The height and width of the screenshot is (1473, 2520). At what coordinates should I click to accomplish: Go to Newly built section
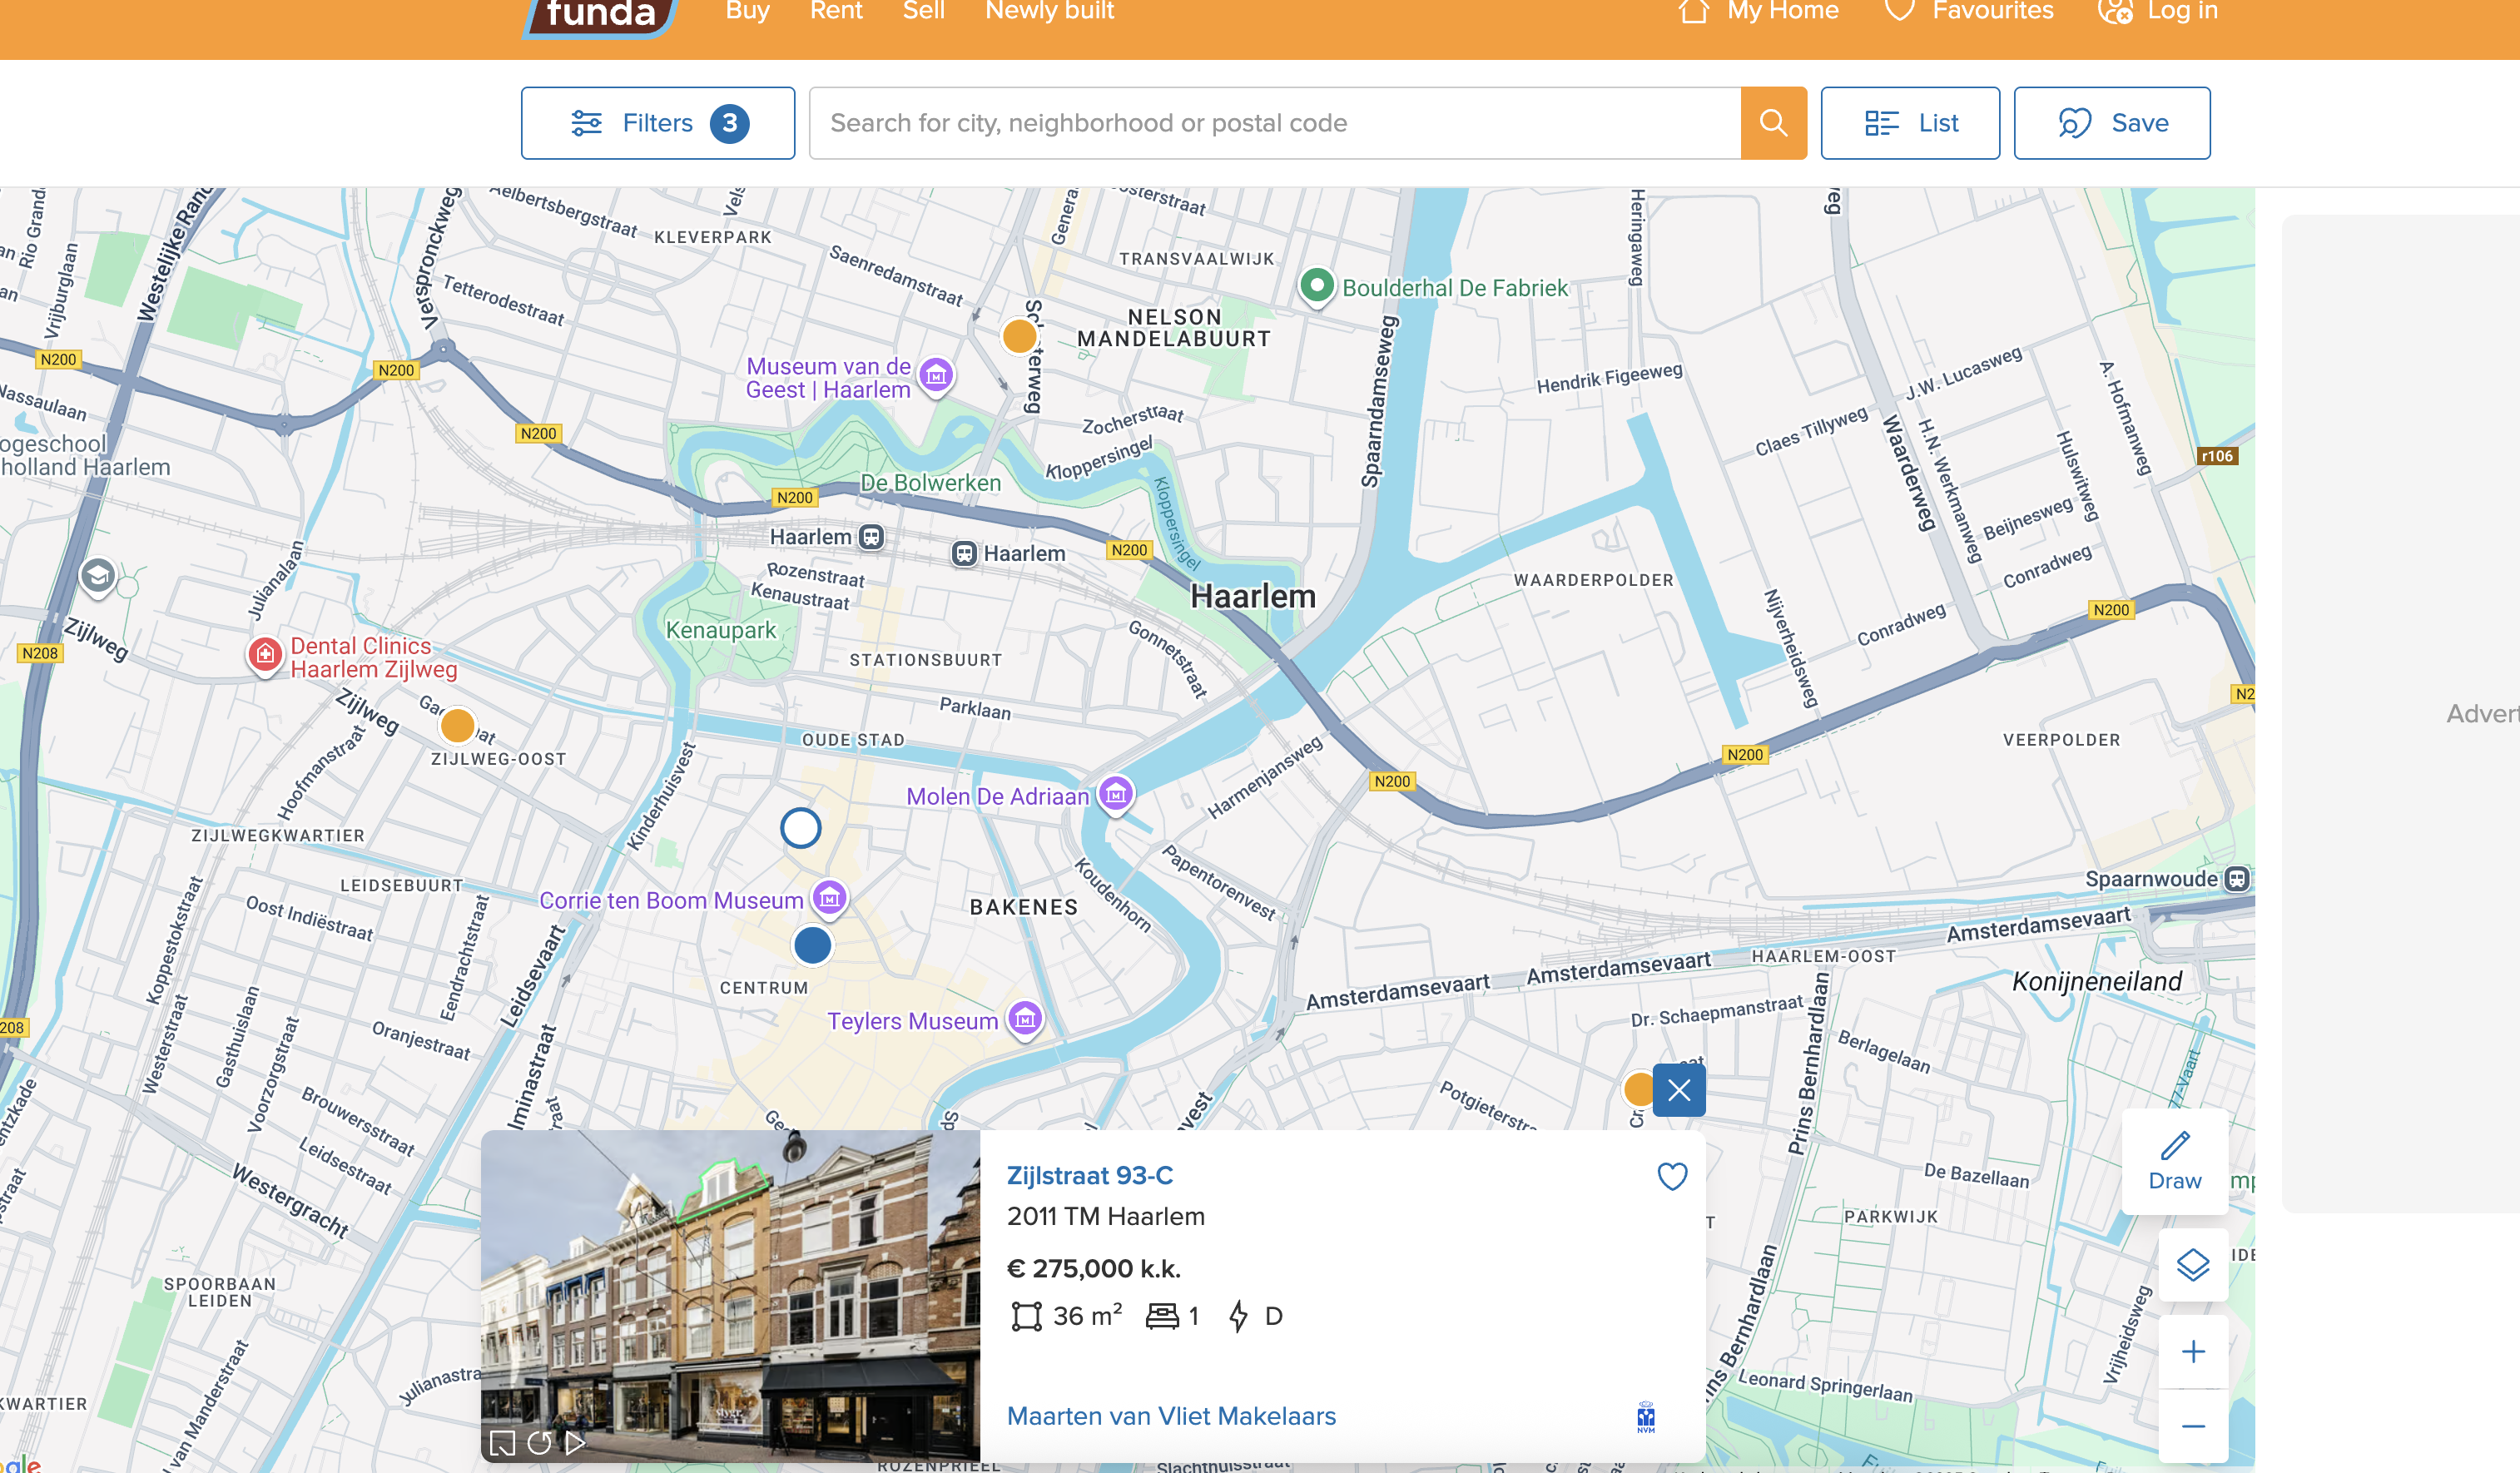pyautogui.click(x=1048, y=11)
